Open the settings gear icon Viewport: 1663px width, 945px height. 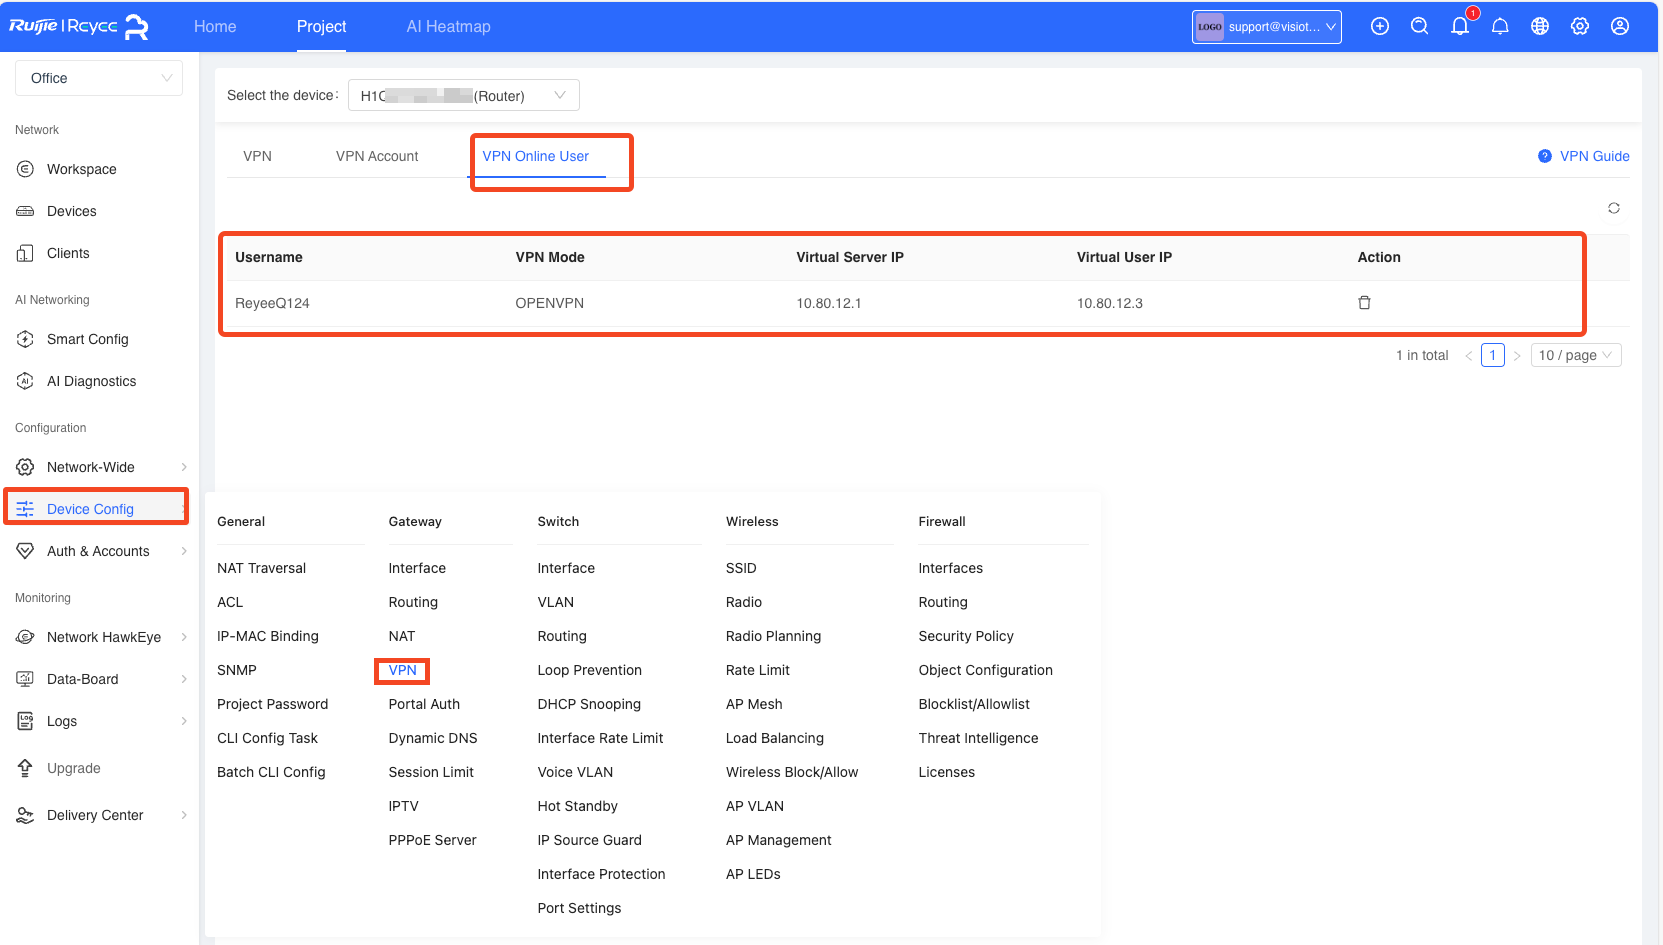(1580, 26)
